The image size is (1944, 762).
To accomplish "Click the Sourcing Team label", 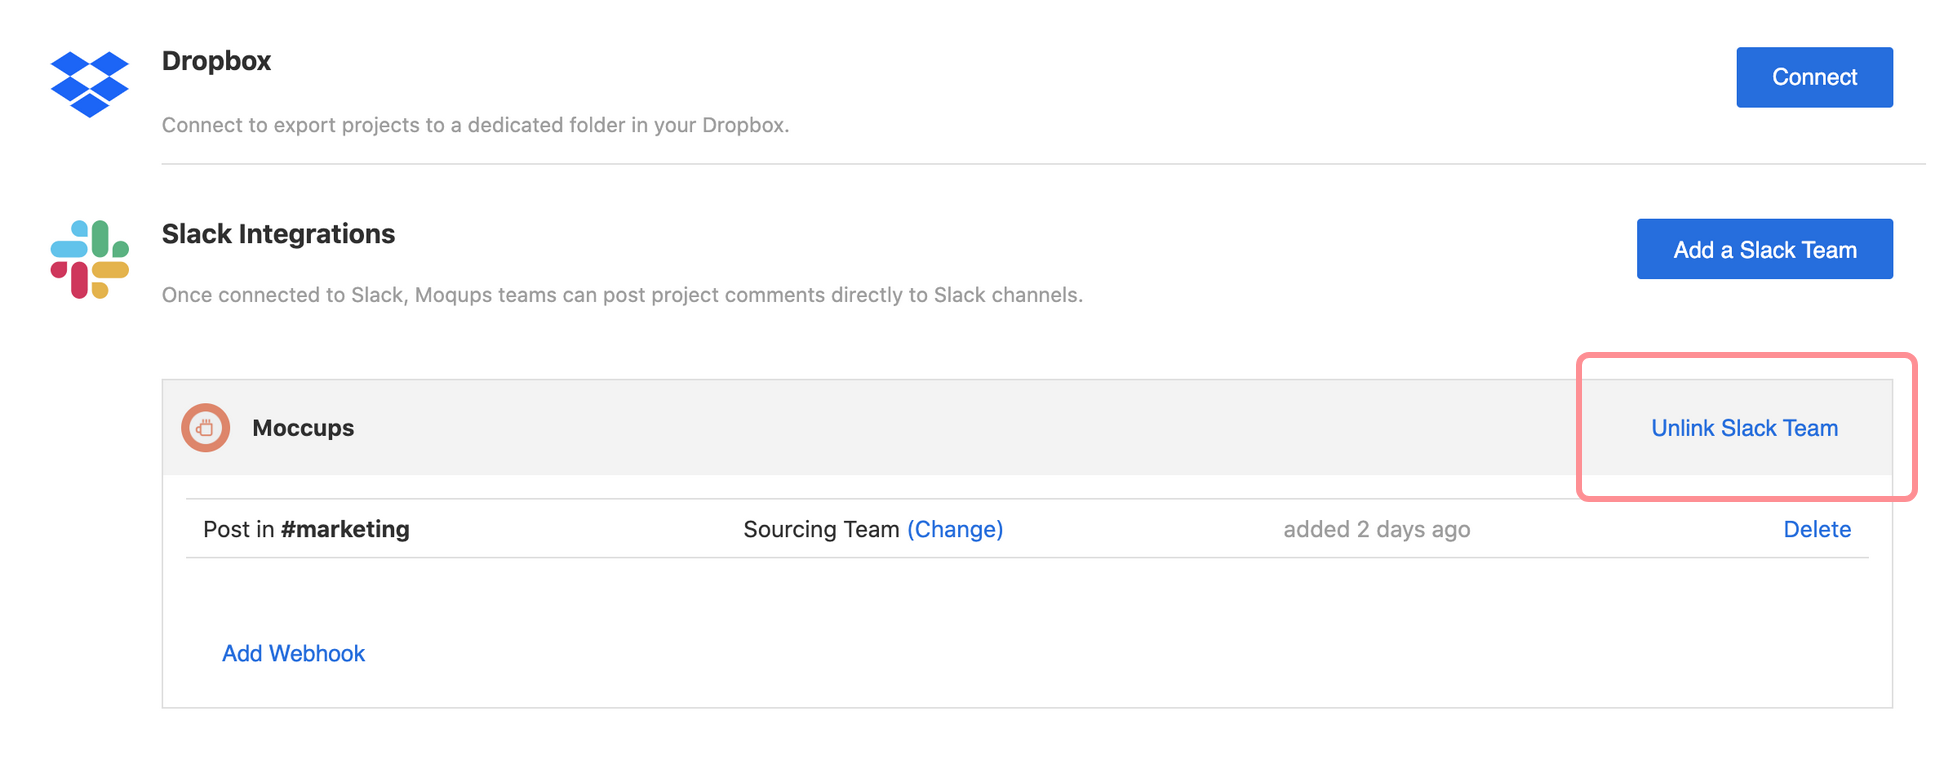I will tap(821, 529).
